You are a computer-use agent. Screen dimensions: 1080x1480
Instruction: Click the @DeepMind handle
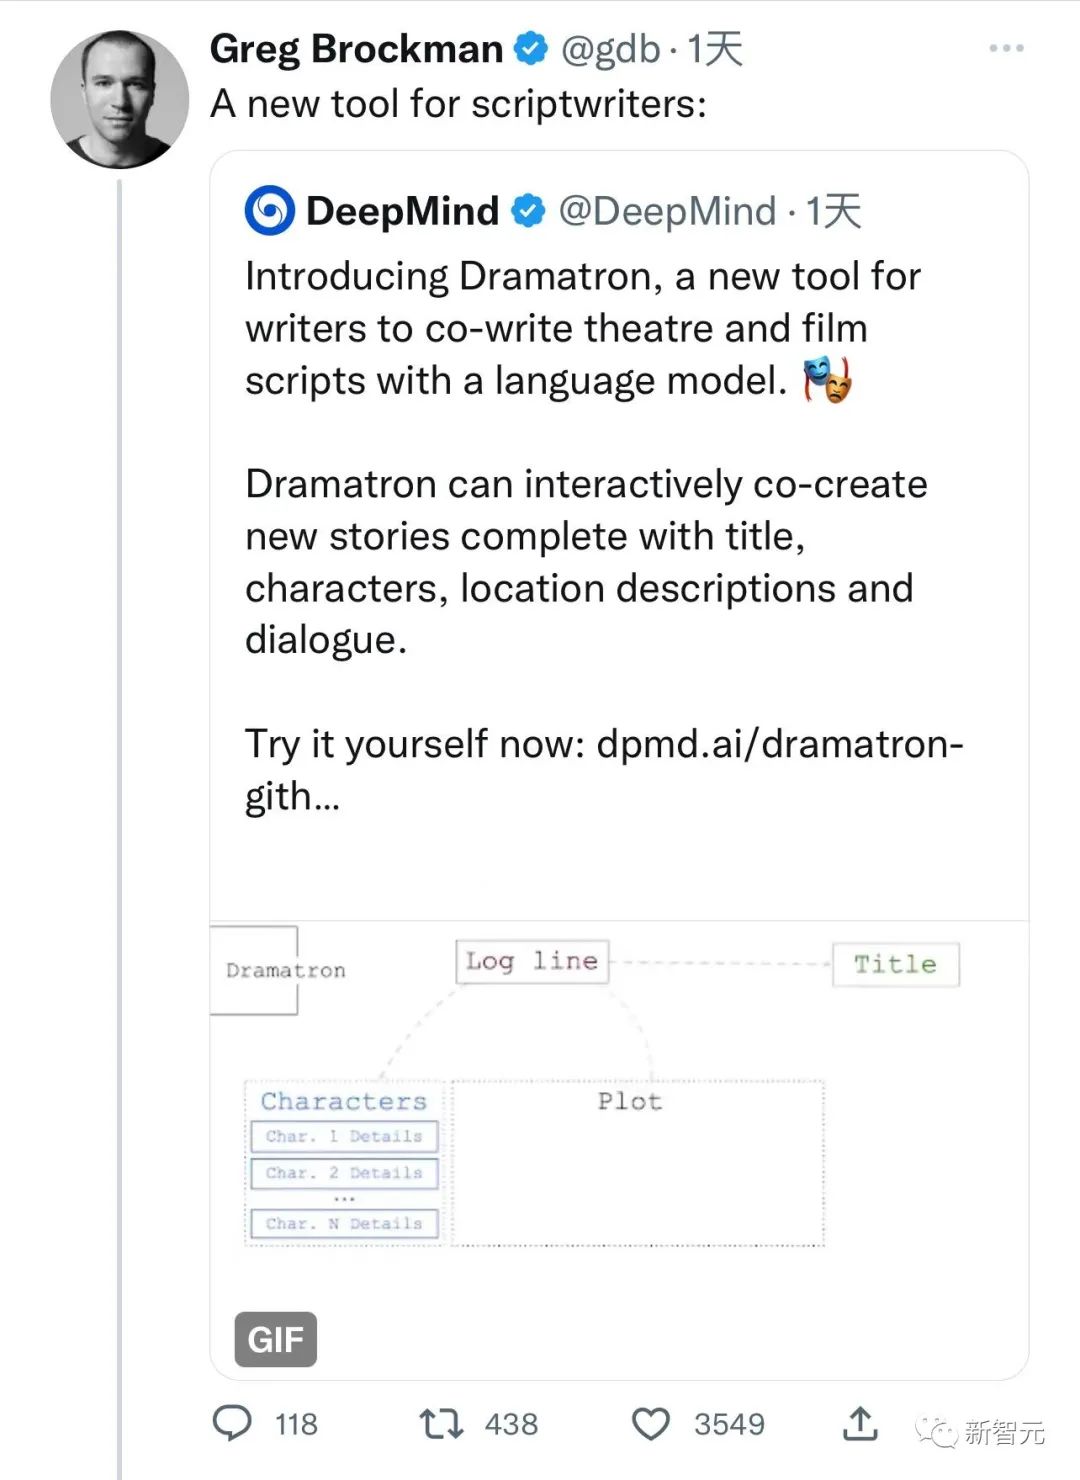click(667, 211)
